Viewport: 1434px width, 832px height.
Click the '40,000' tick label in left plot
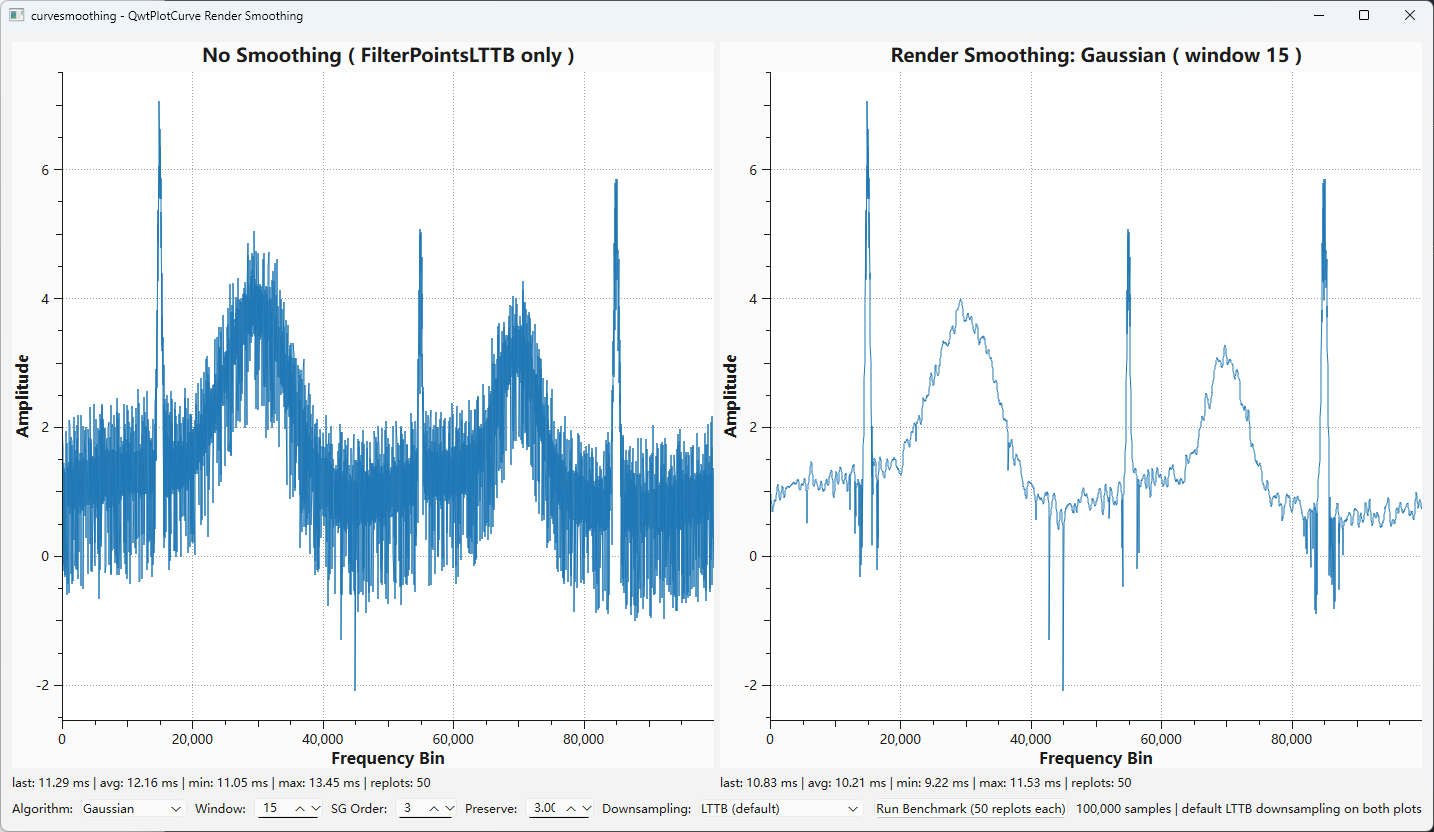point(322,739)
